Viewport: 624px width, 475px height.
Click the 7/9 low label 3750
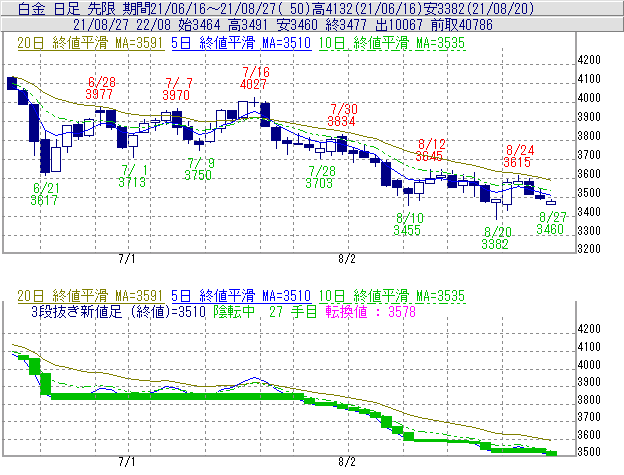(198, 175)
